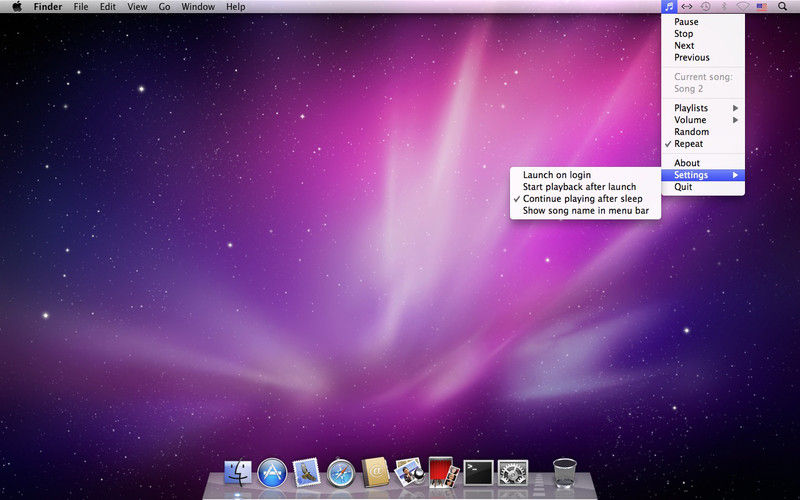Open the View menu

[x=137, y=7]
